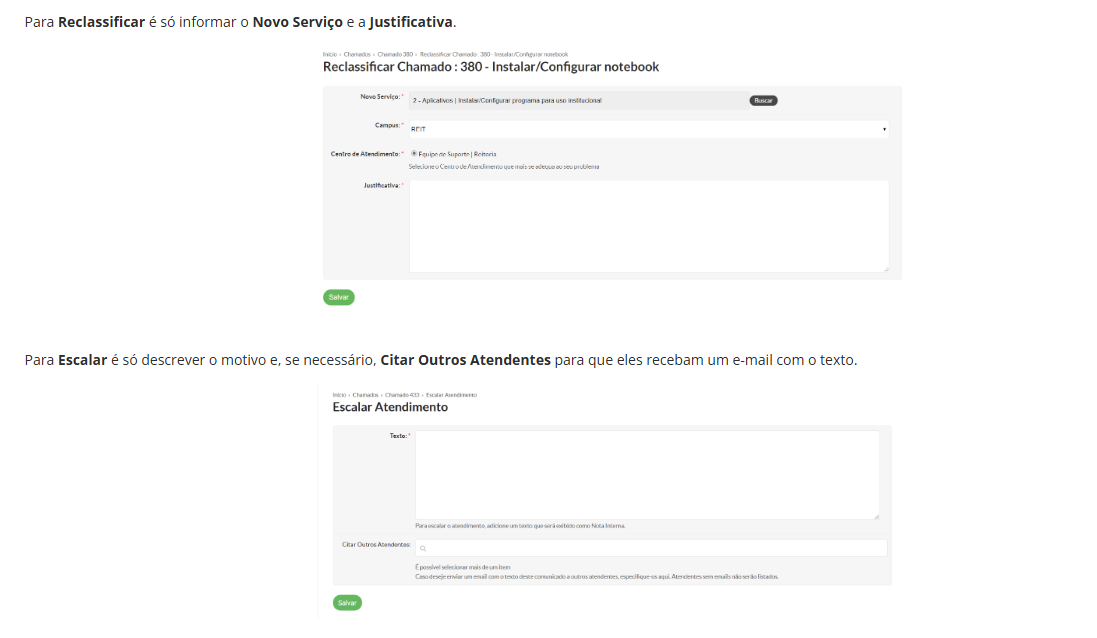Image resolution: width=1097 pixels, height=638 pixels.
Task: Click the Buscar button beside Novo Serviço
Action: [763, 101]
